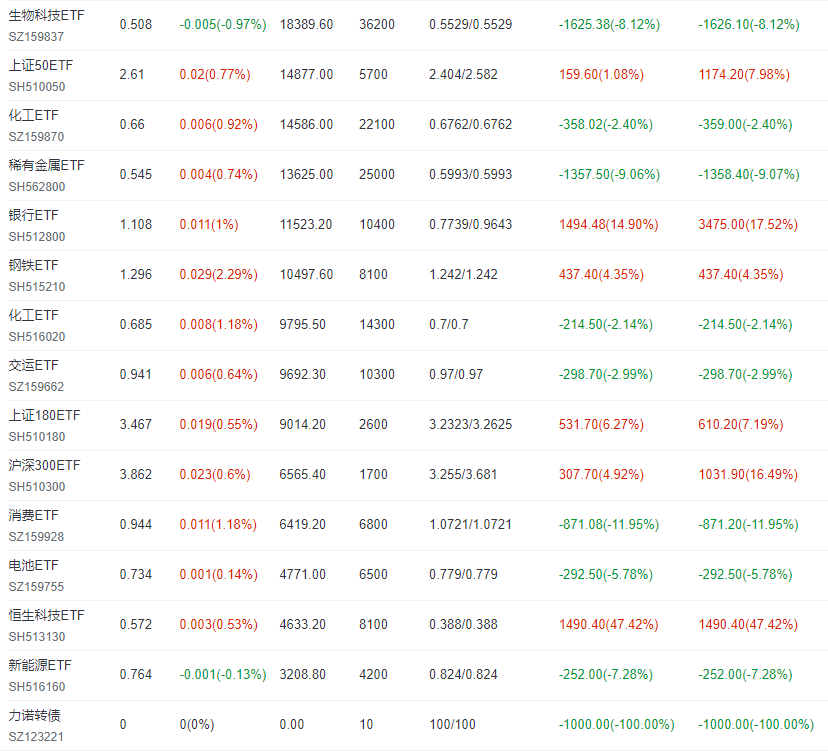The height and width of the screenshot is (752, 828).
Task: Click cumulative profit 3475.00(17.52%)
Action: pos(748,224)
